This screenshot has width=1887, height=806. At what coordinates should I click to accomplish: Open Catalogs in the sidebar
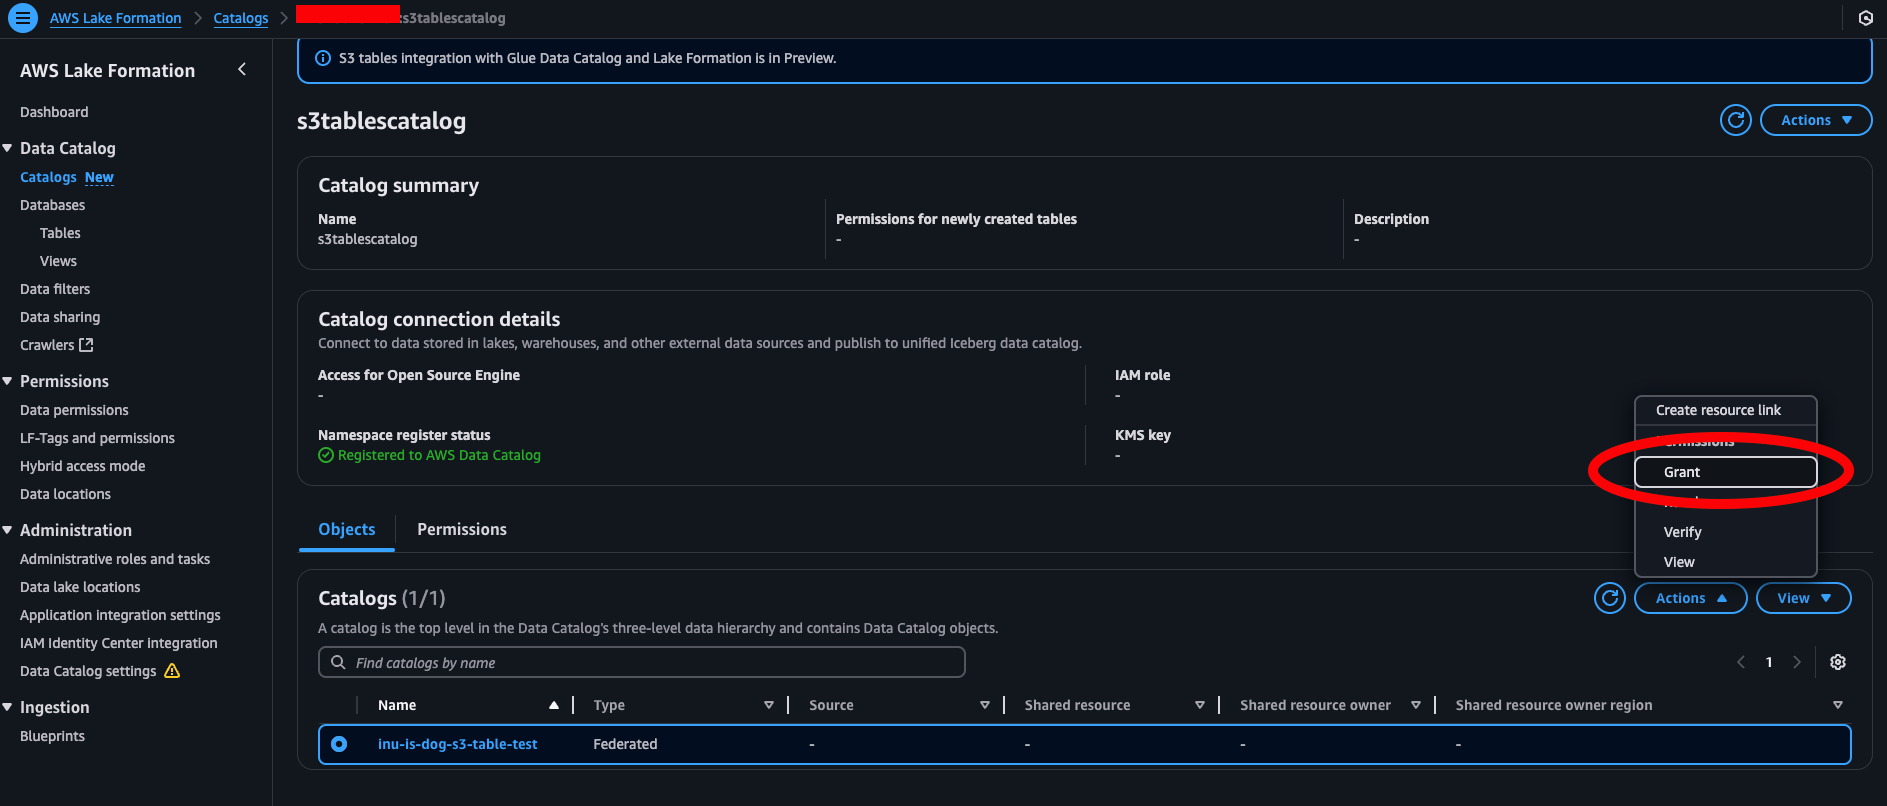[x=48, y=177]
